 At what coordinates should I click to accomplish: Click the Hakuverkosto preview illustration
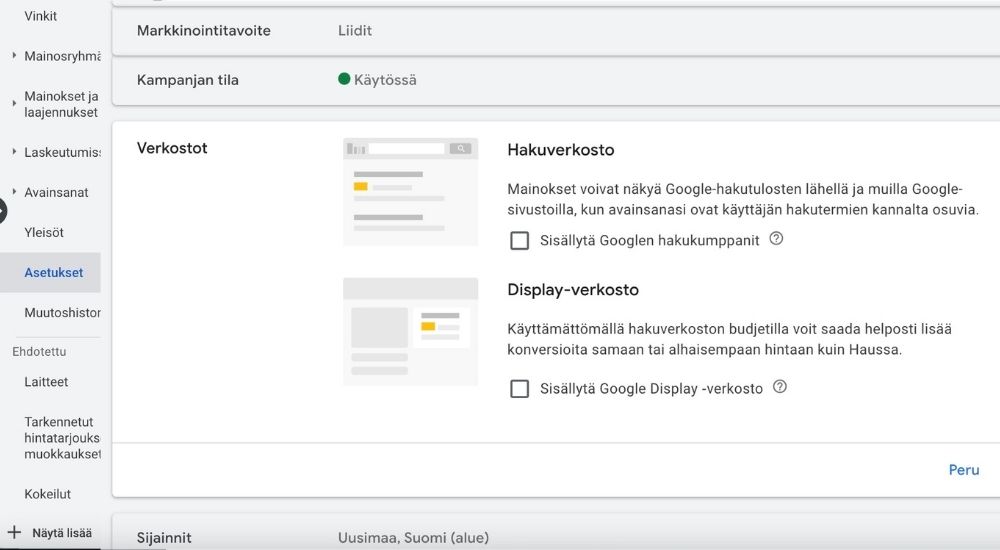pyautogui.click(x=410, y=191)
